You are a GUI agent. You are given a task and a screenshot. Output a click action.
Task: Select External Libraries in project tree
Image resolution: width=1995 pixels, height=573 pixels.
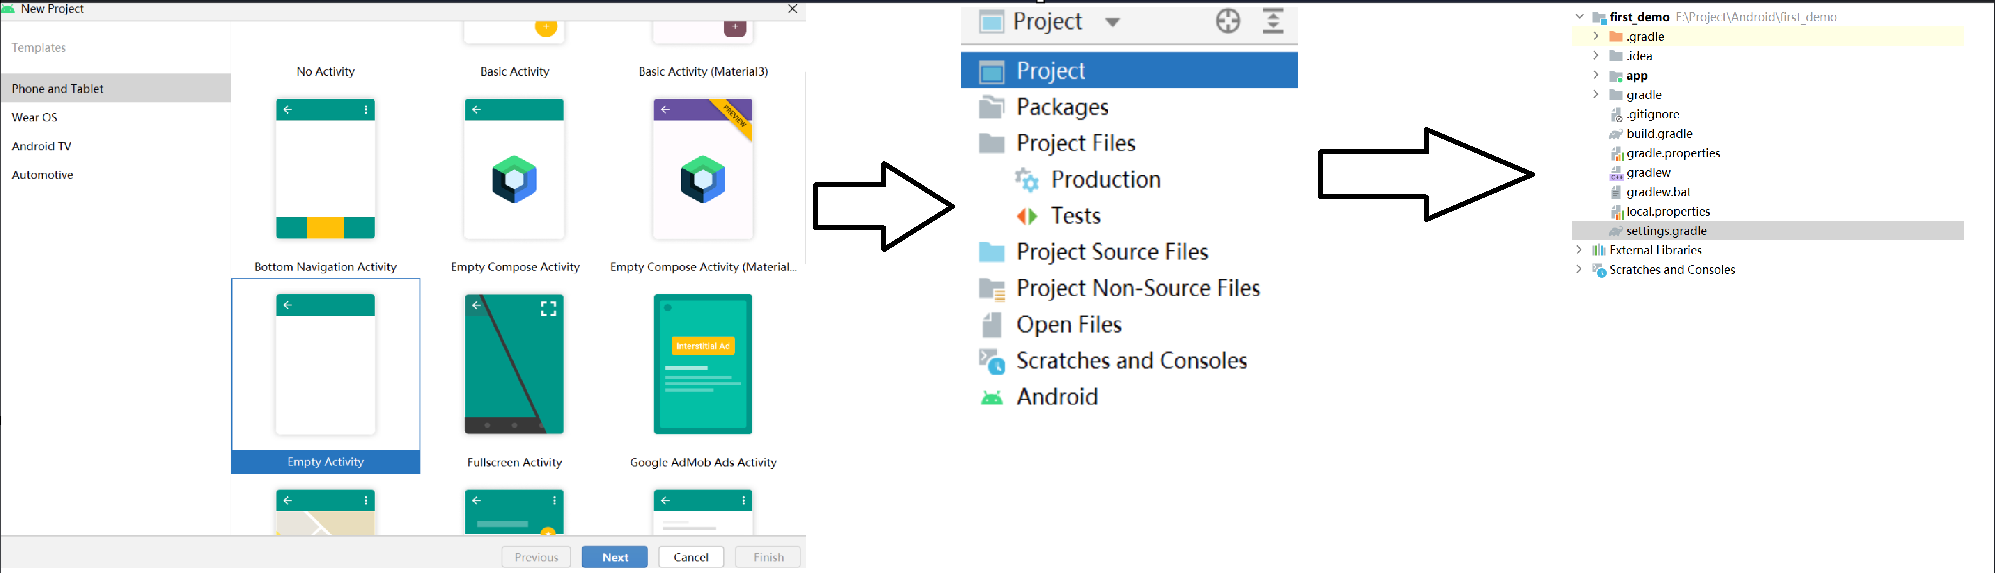pyautogui.click(x=1655, y=250)
